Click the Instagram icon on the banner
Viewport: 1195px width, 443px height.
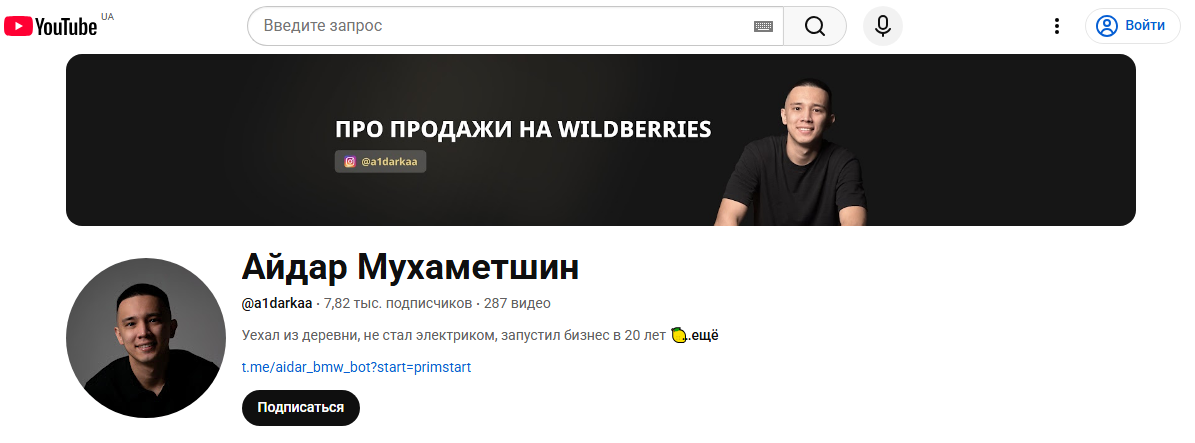pyautogui.click(x=350, y=162)
